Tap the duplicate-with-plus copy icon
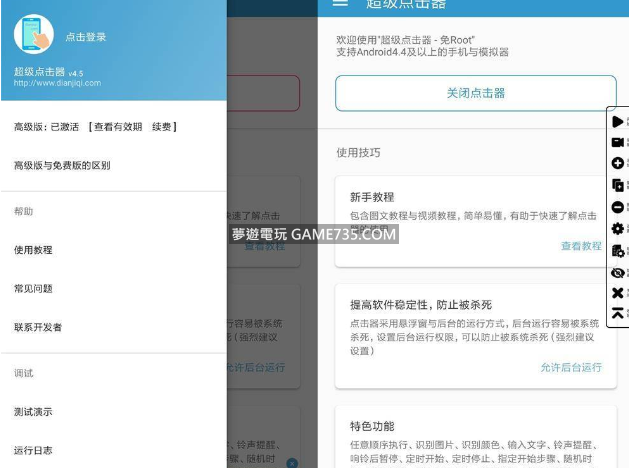 pyautogui.click(x=618, y=185)
